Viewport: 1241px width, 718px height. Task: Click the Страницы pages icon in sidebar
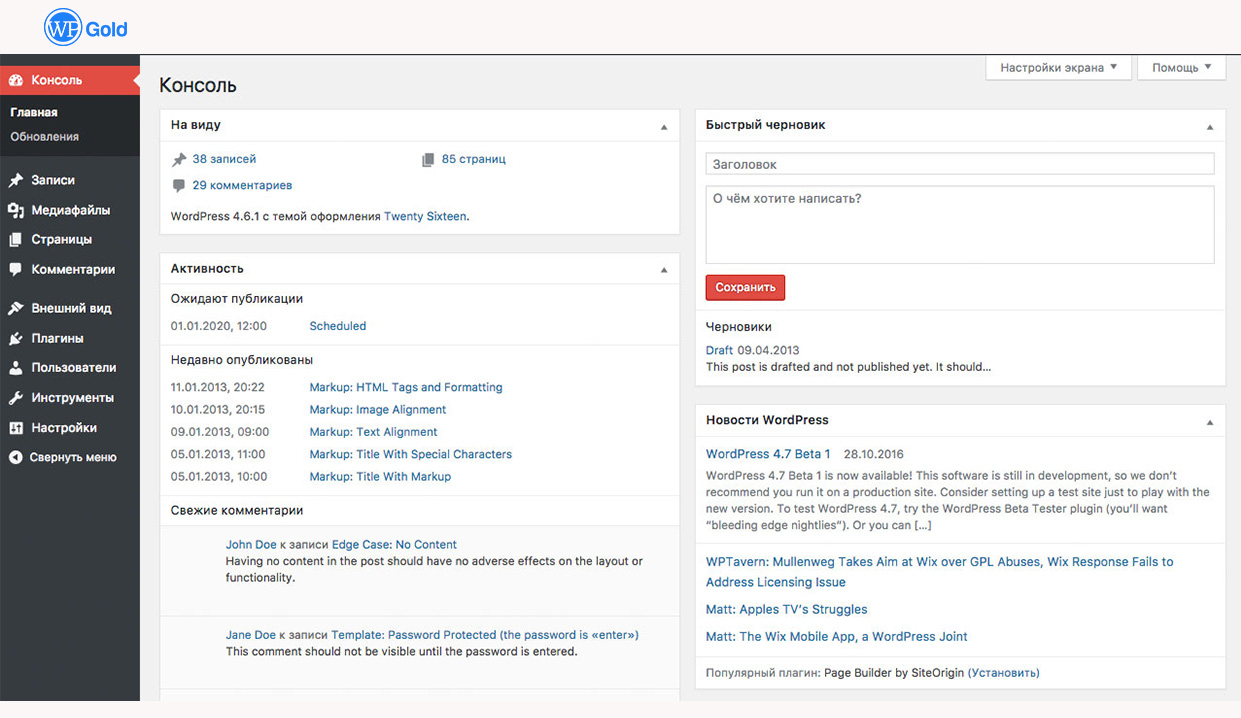[15, 240]
